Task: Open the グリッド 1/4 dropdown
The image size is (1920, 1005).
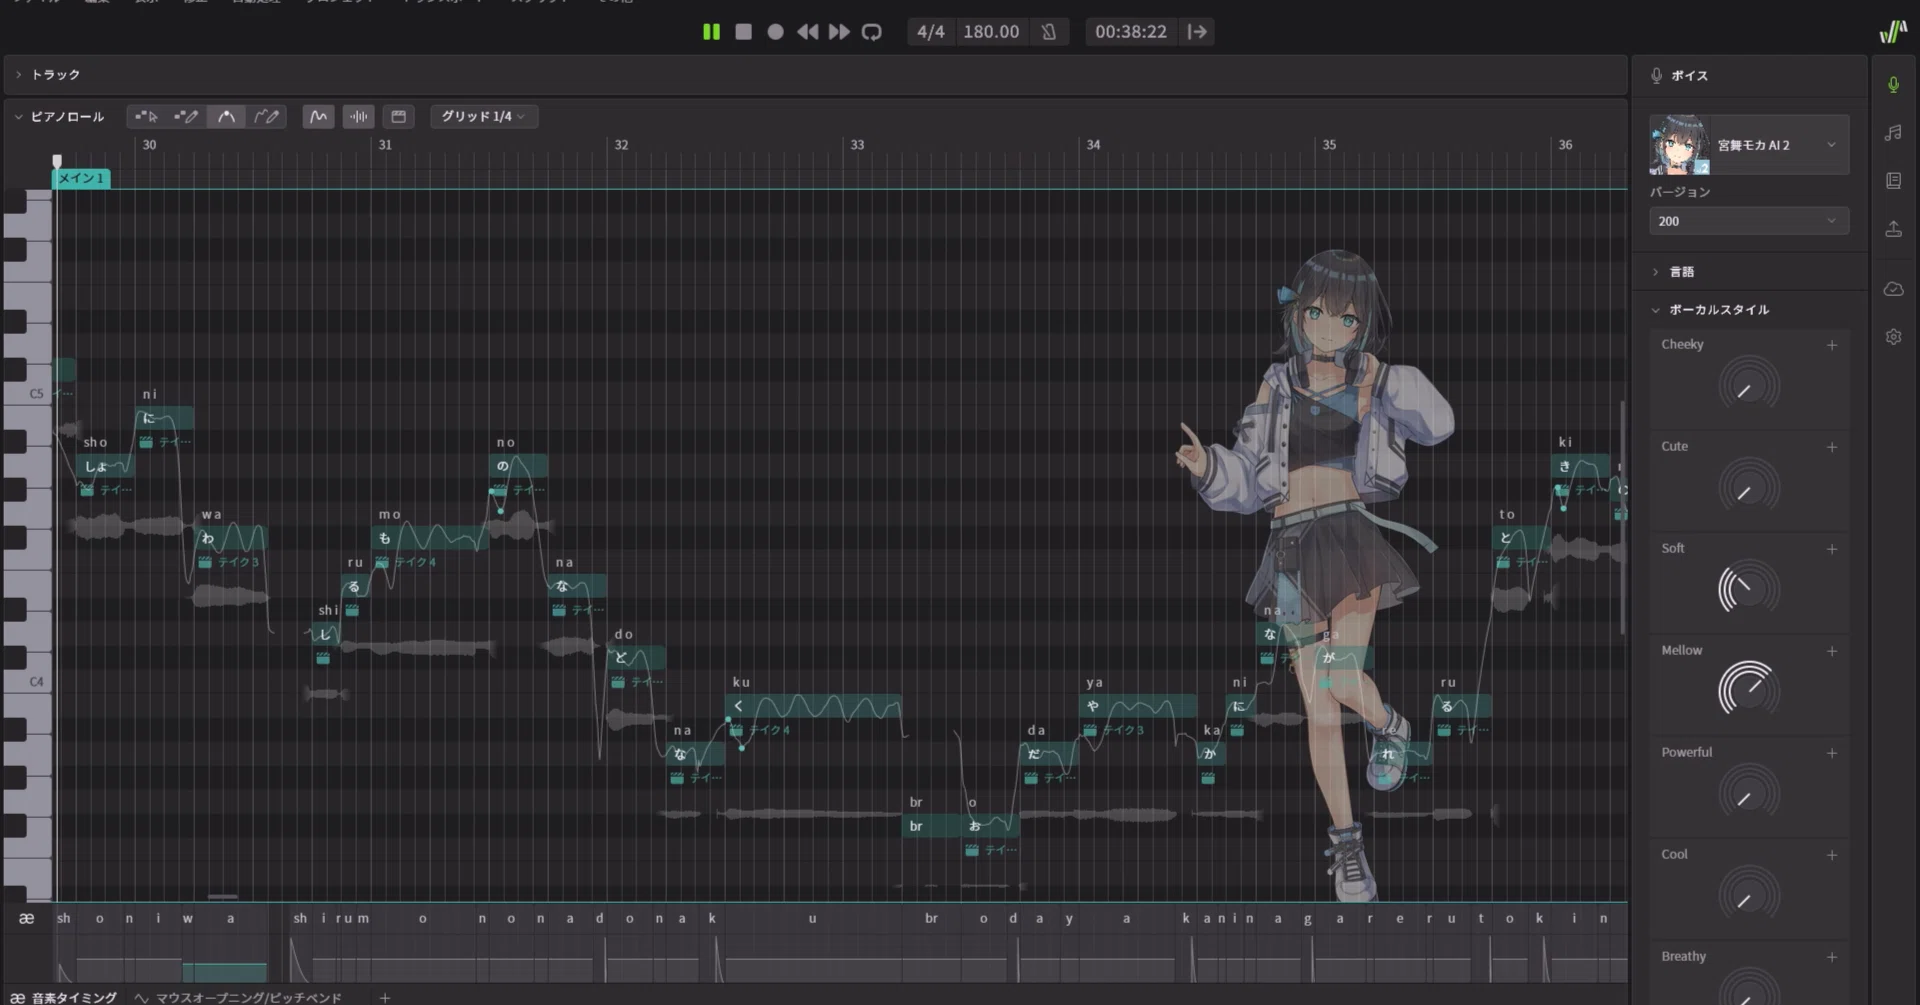Action: coord(484,117)
